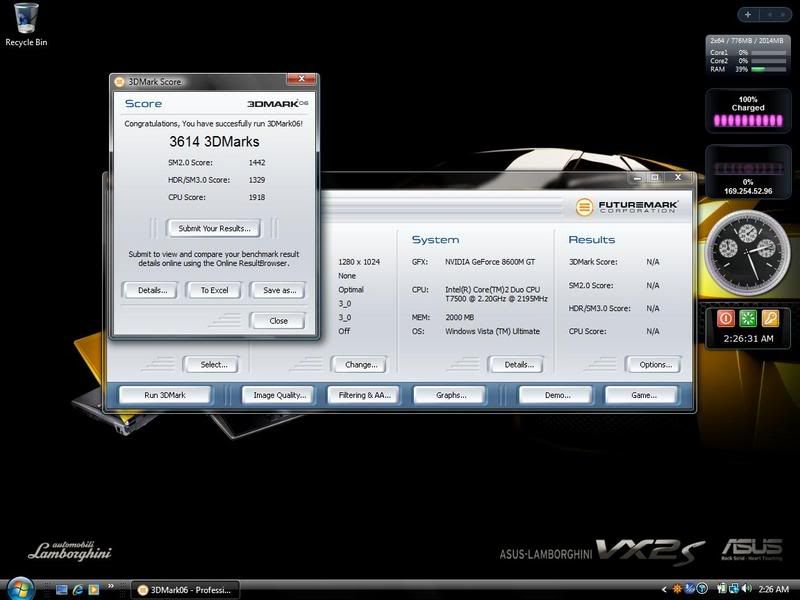Open Details in the Score dialog
Screen dimensions: 800x600
152,290
